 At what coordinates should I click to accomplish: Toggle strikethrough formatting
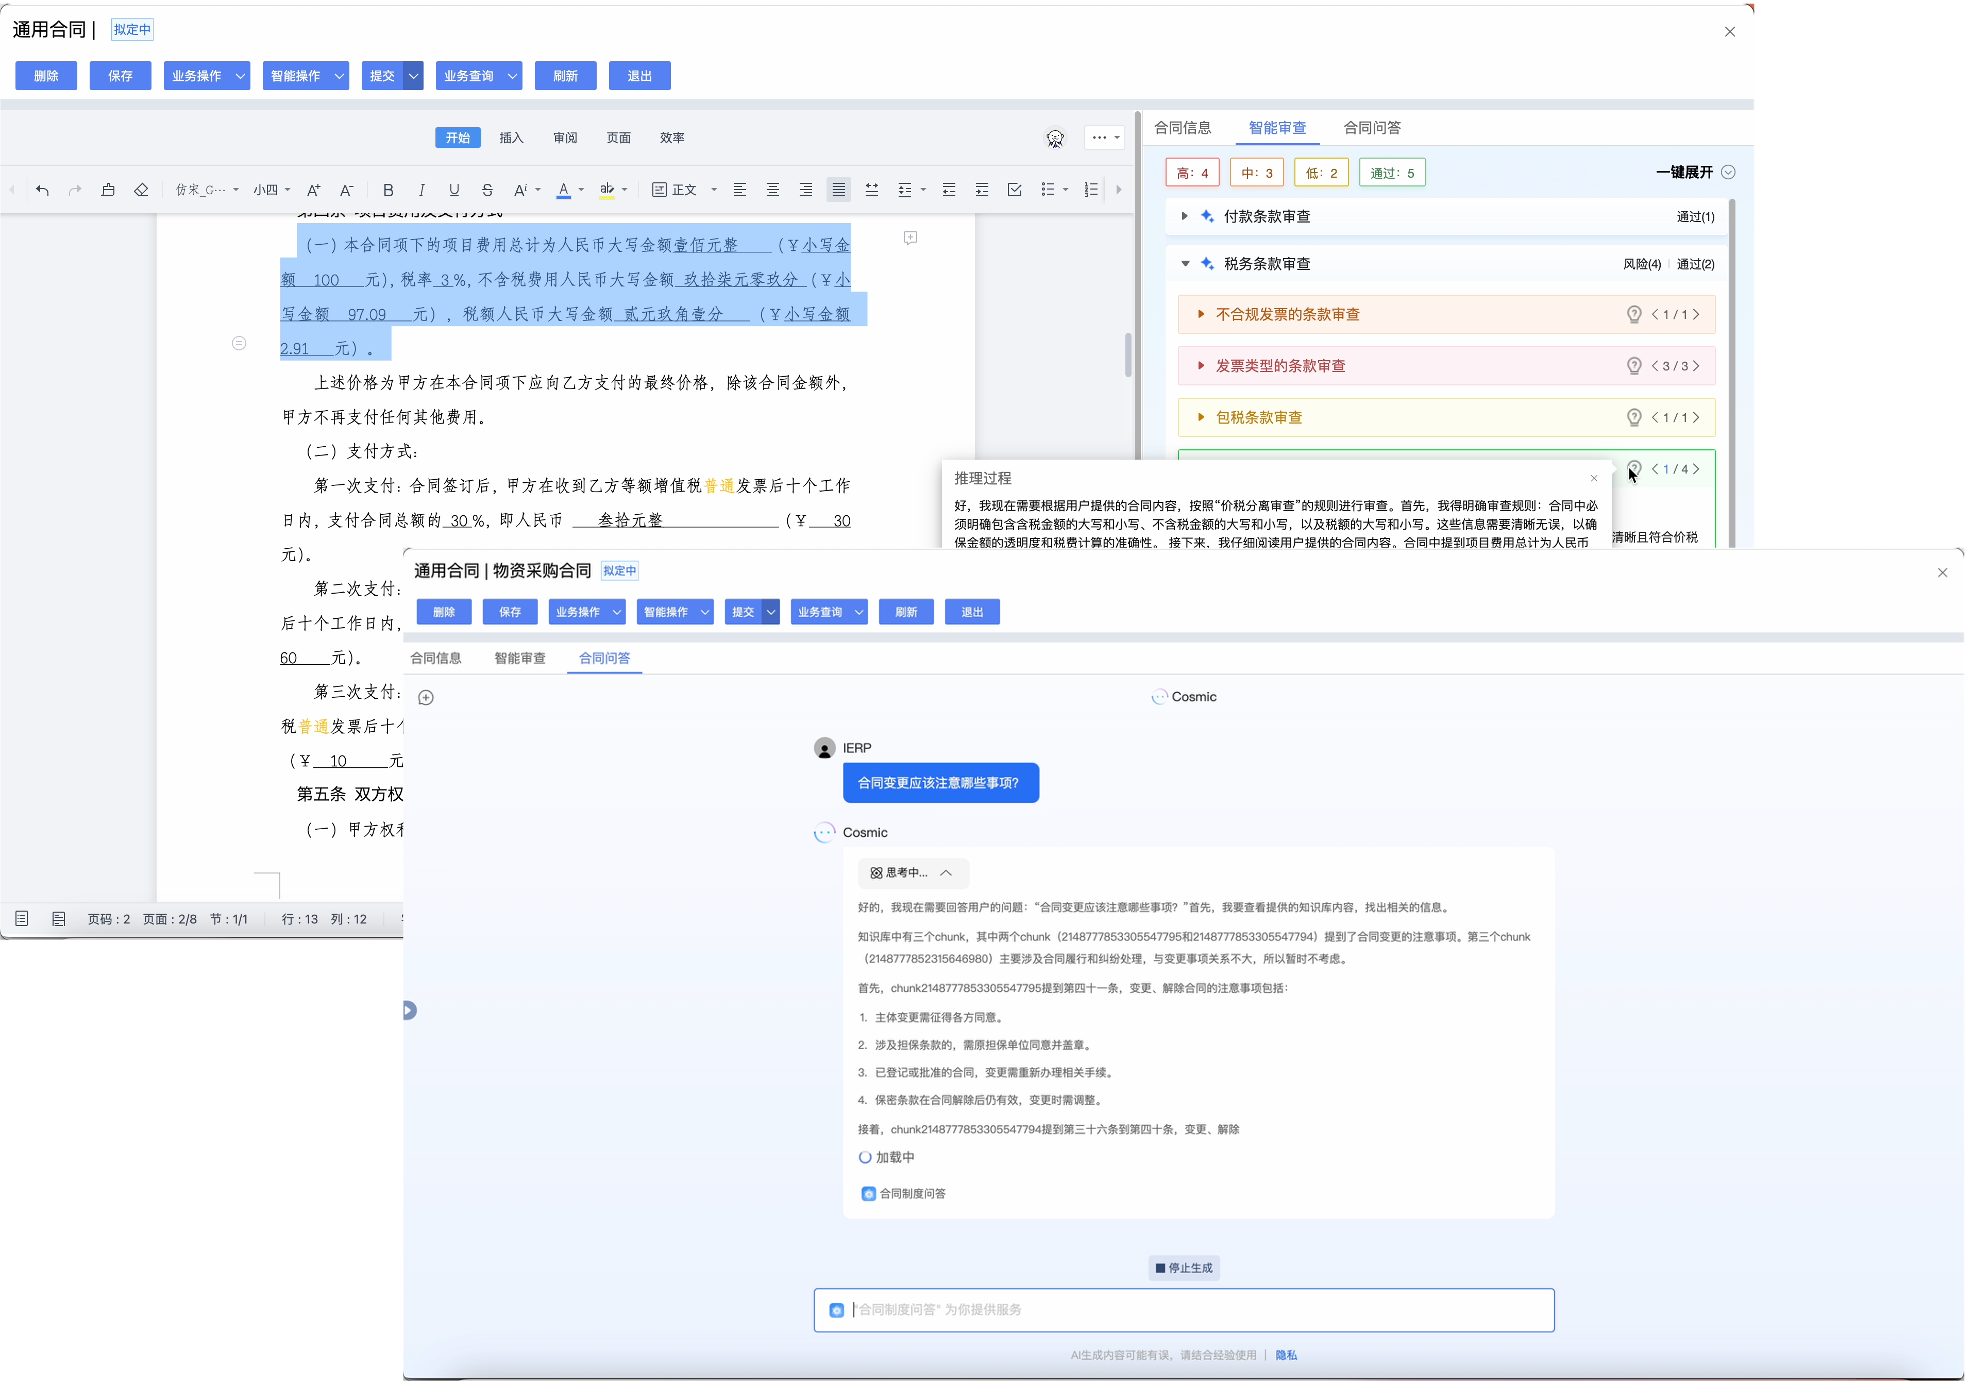point(487,190)
